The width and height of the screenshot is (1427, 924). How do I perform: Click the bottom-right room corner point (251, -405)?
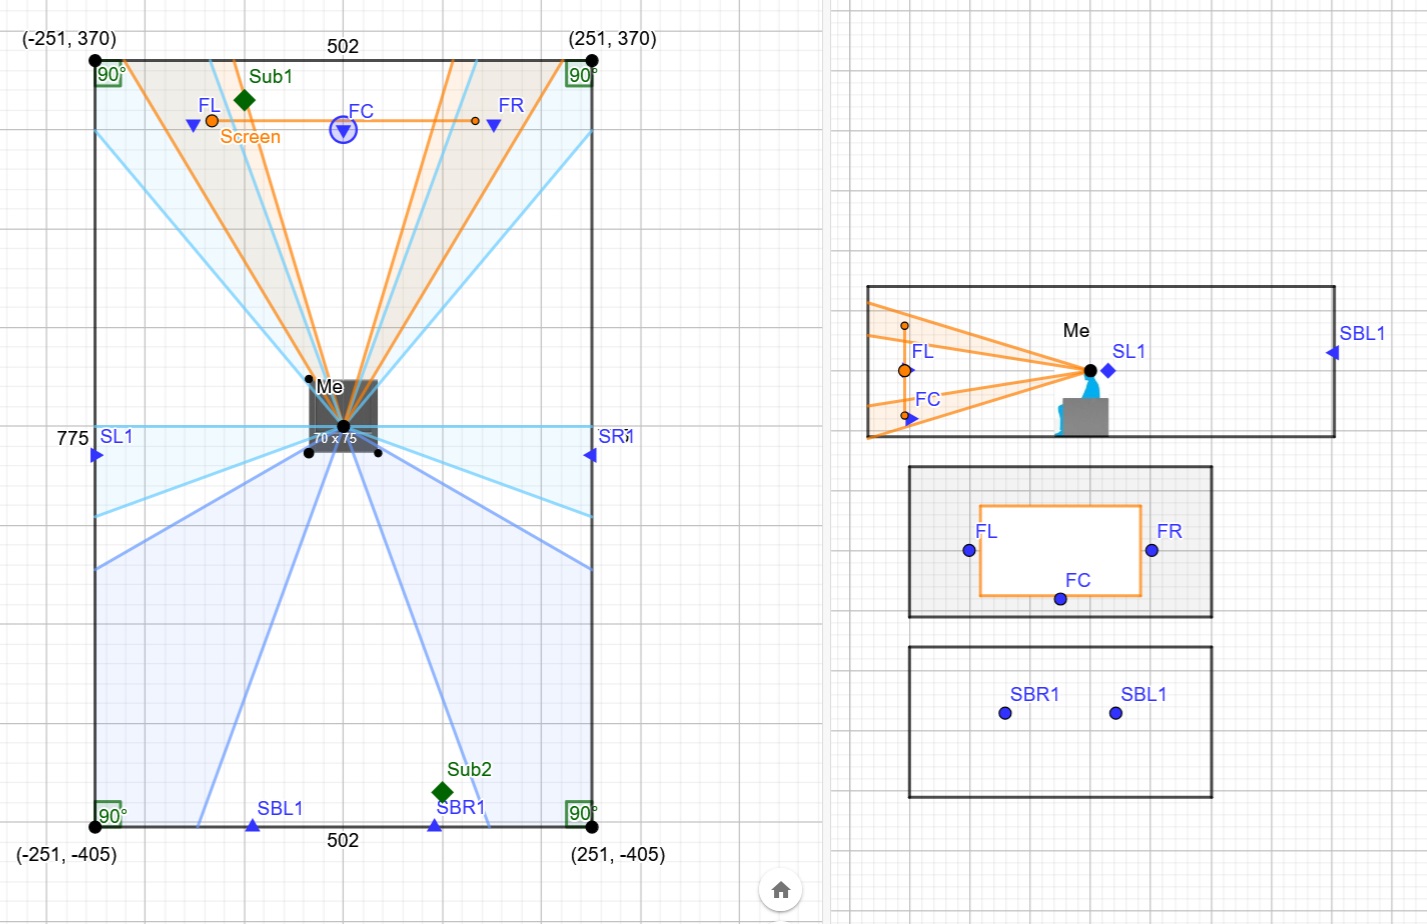pos(592,827)
